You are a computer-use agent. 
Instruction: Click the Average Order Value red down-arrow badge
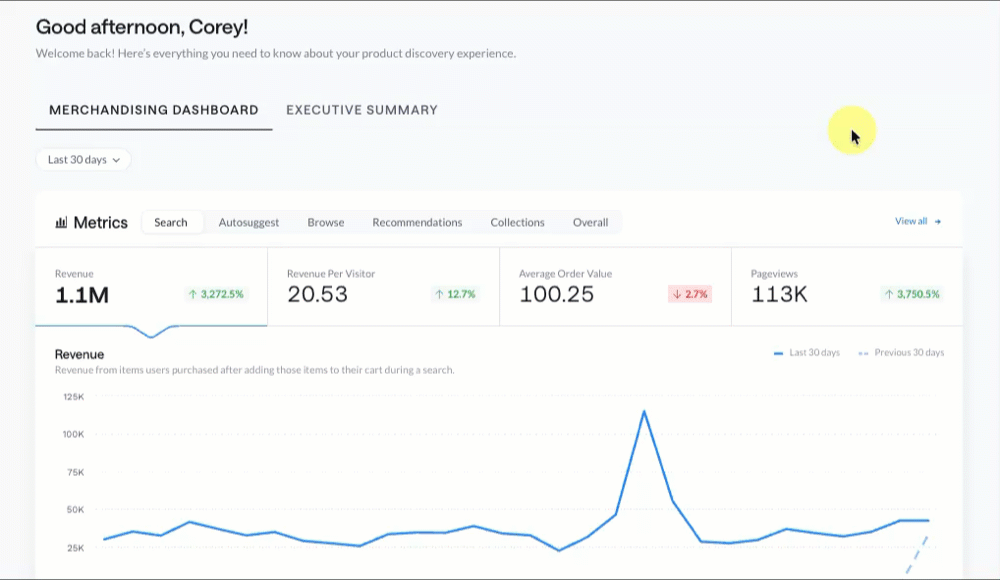(x=690, y=294)
